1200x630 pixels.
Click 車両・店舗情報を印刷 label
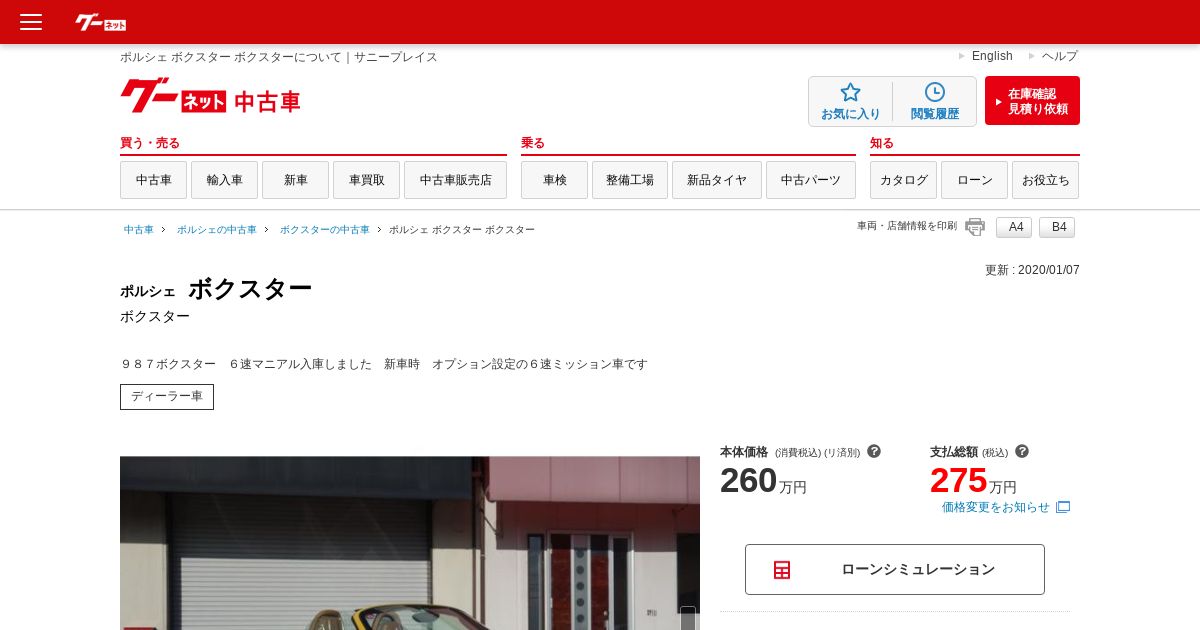(907, 226)
